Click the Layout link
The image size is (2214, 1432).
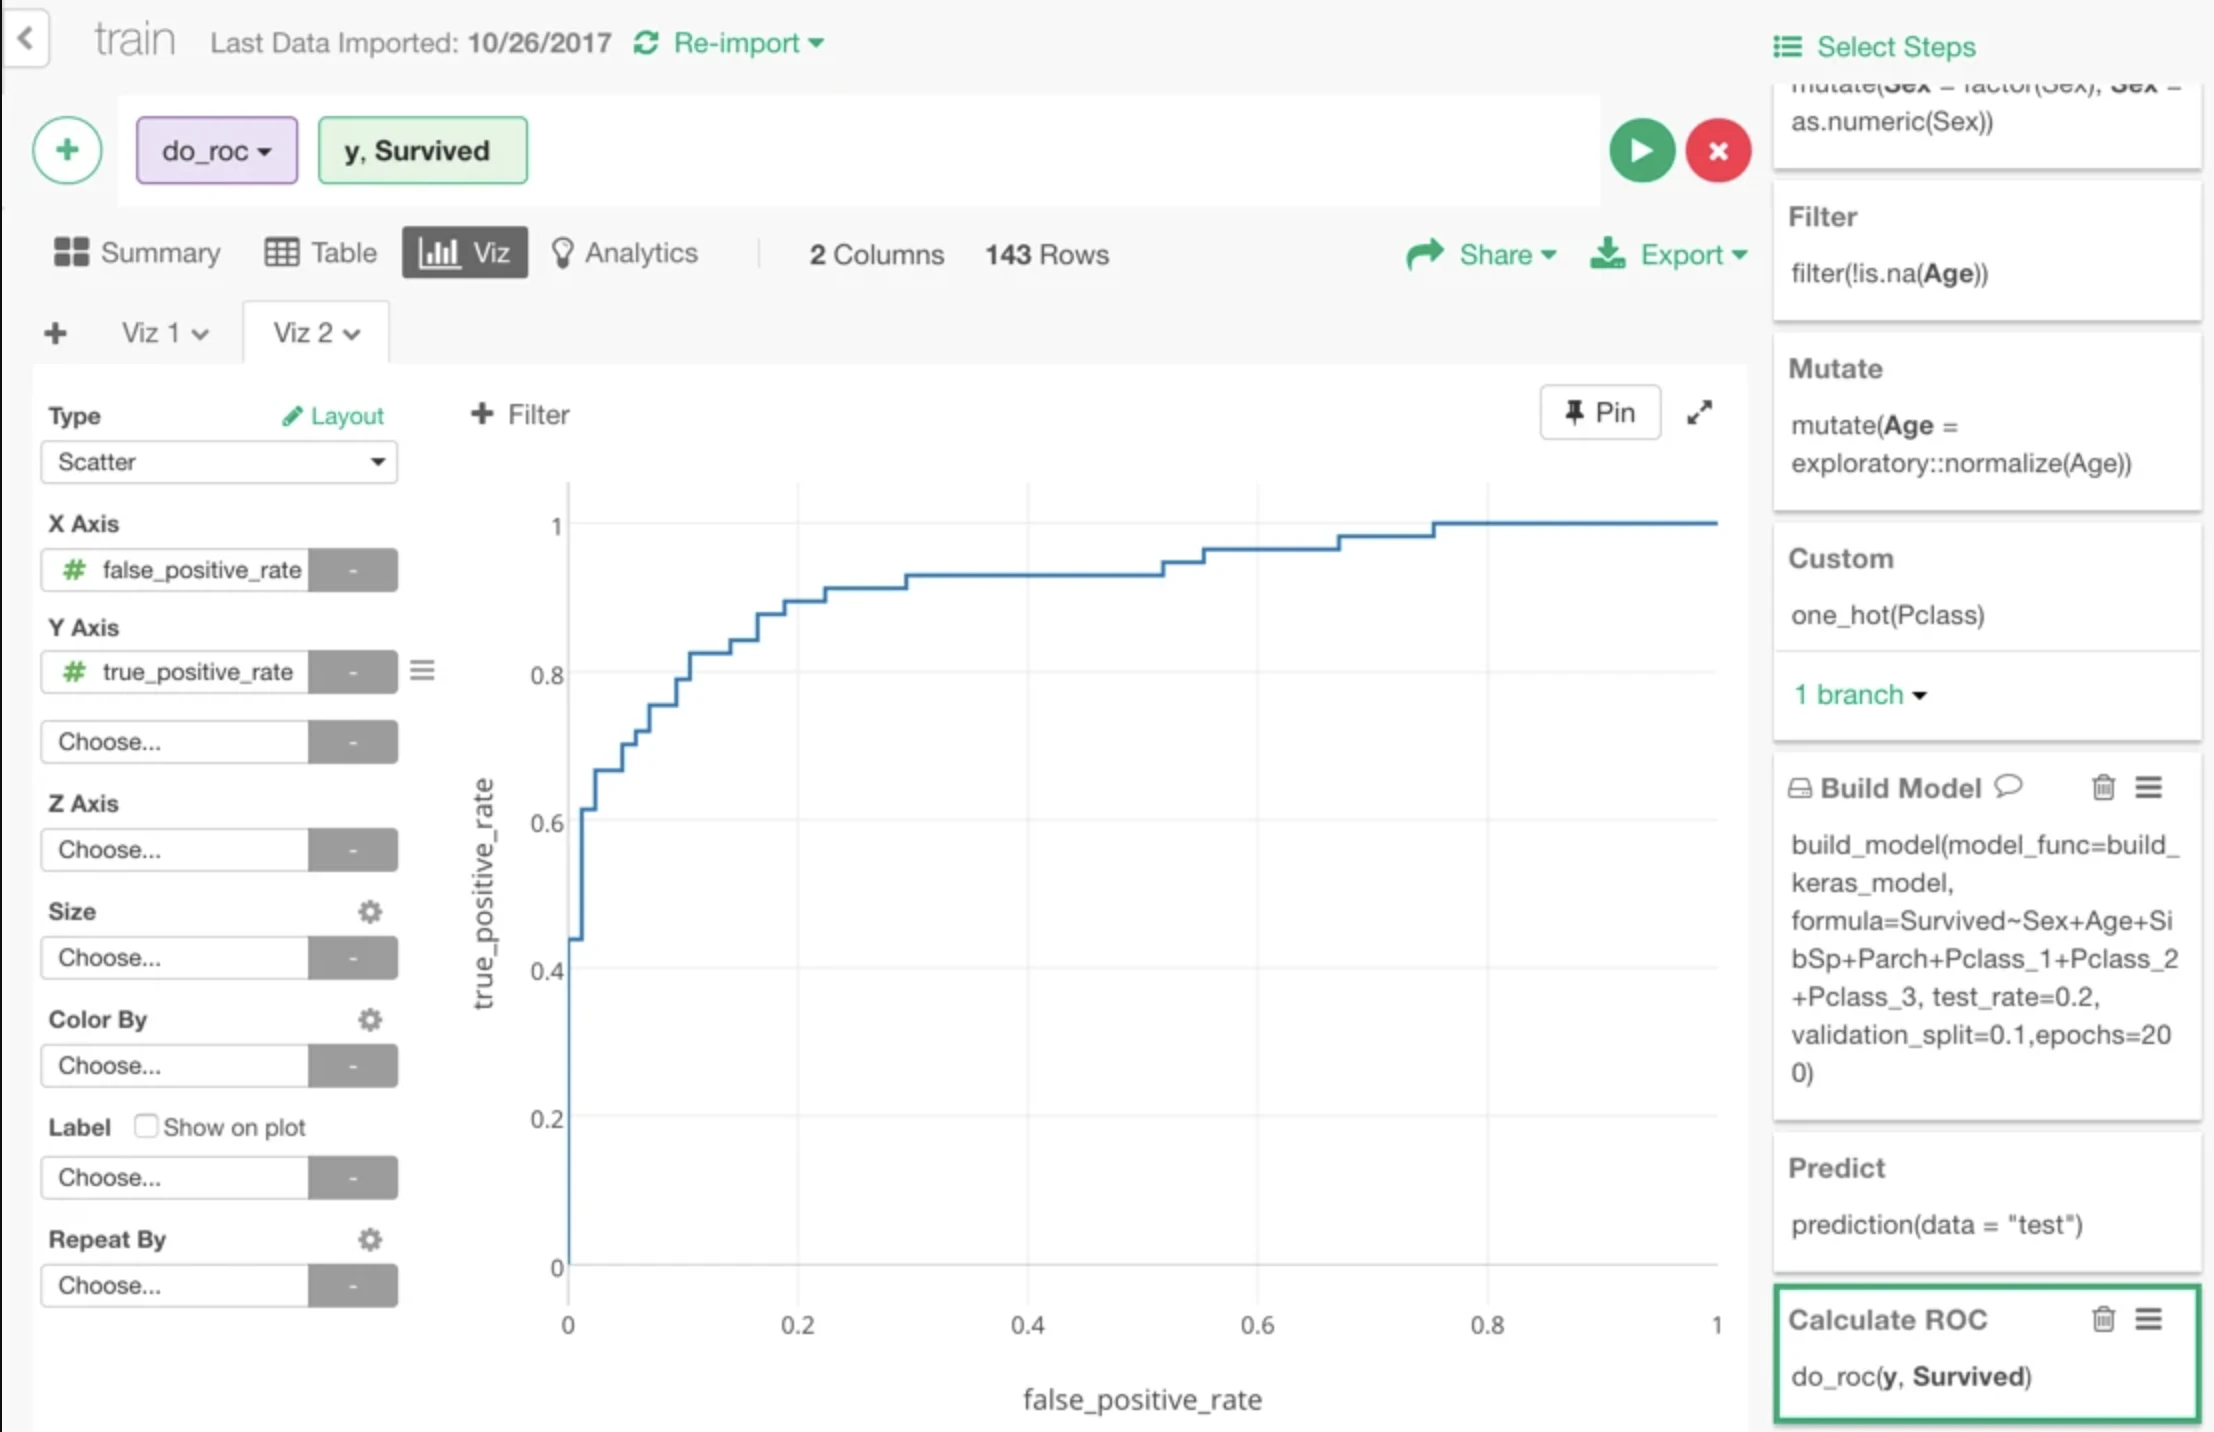tap(333, 416)
